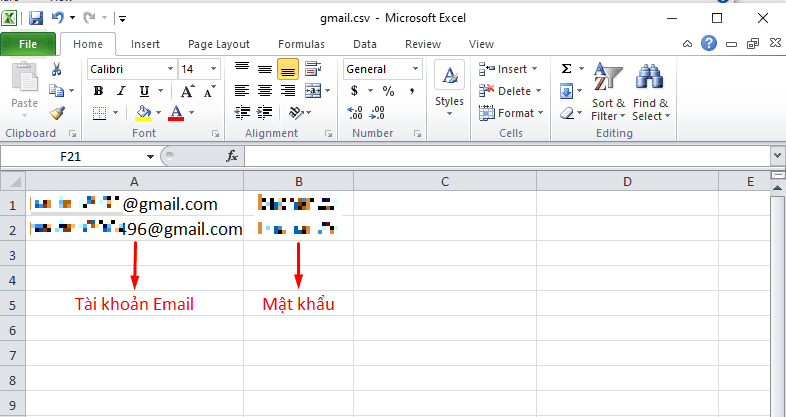Image resolution: width=786 pixels, height=417 pixels.
Task: Toggle Bold formatting
Action: point(98,91)
